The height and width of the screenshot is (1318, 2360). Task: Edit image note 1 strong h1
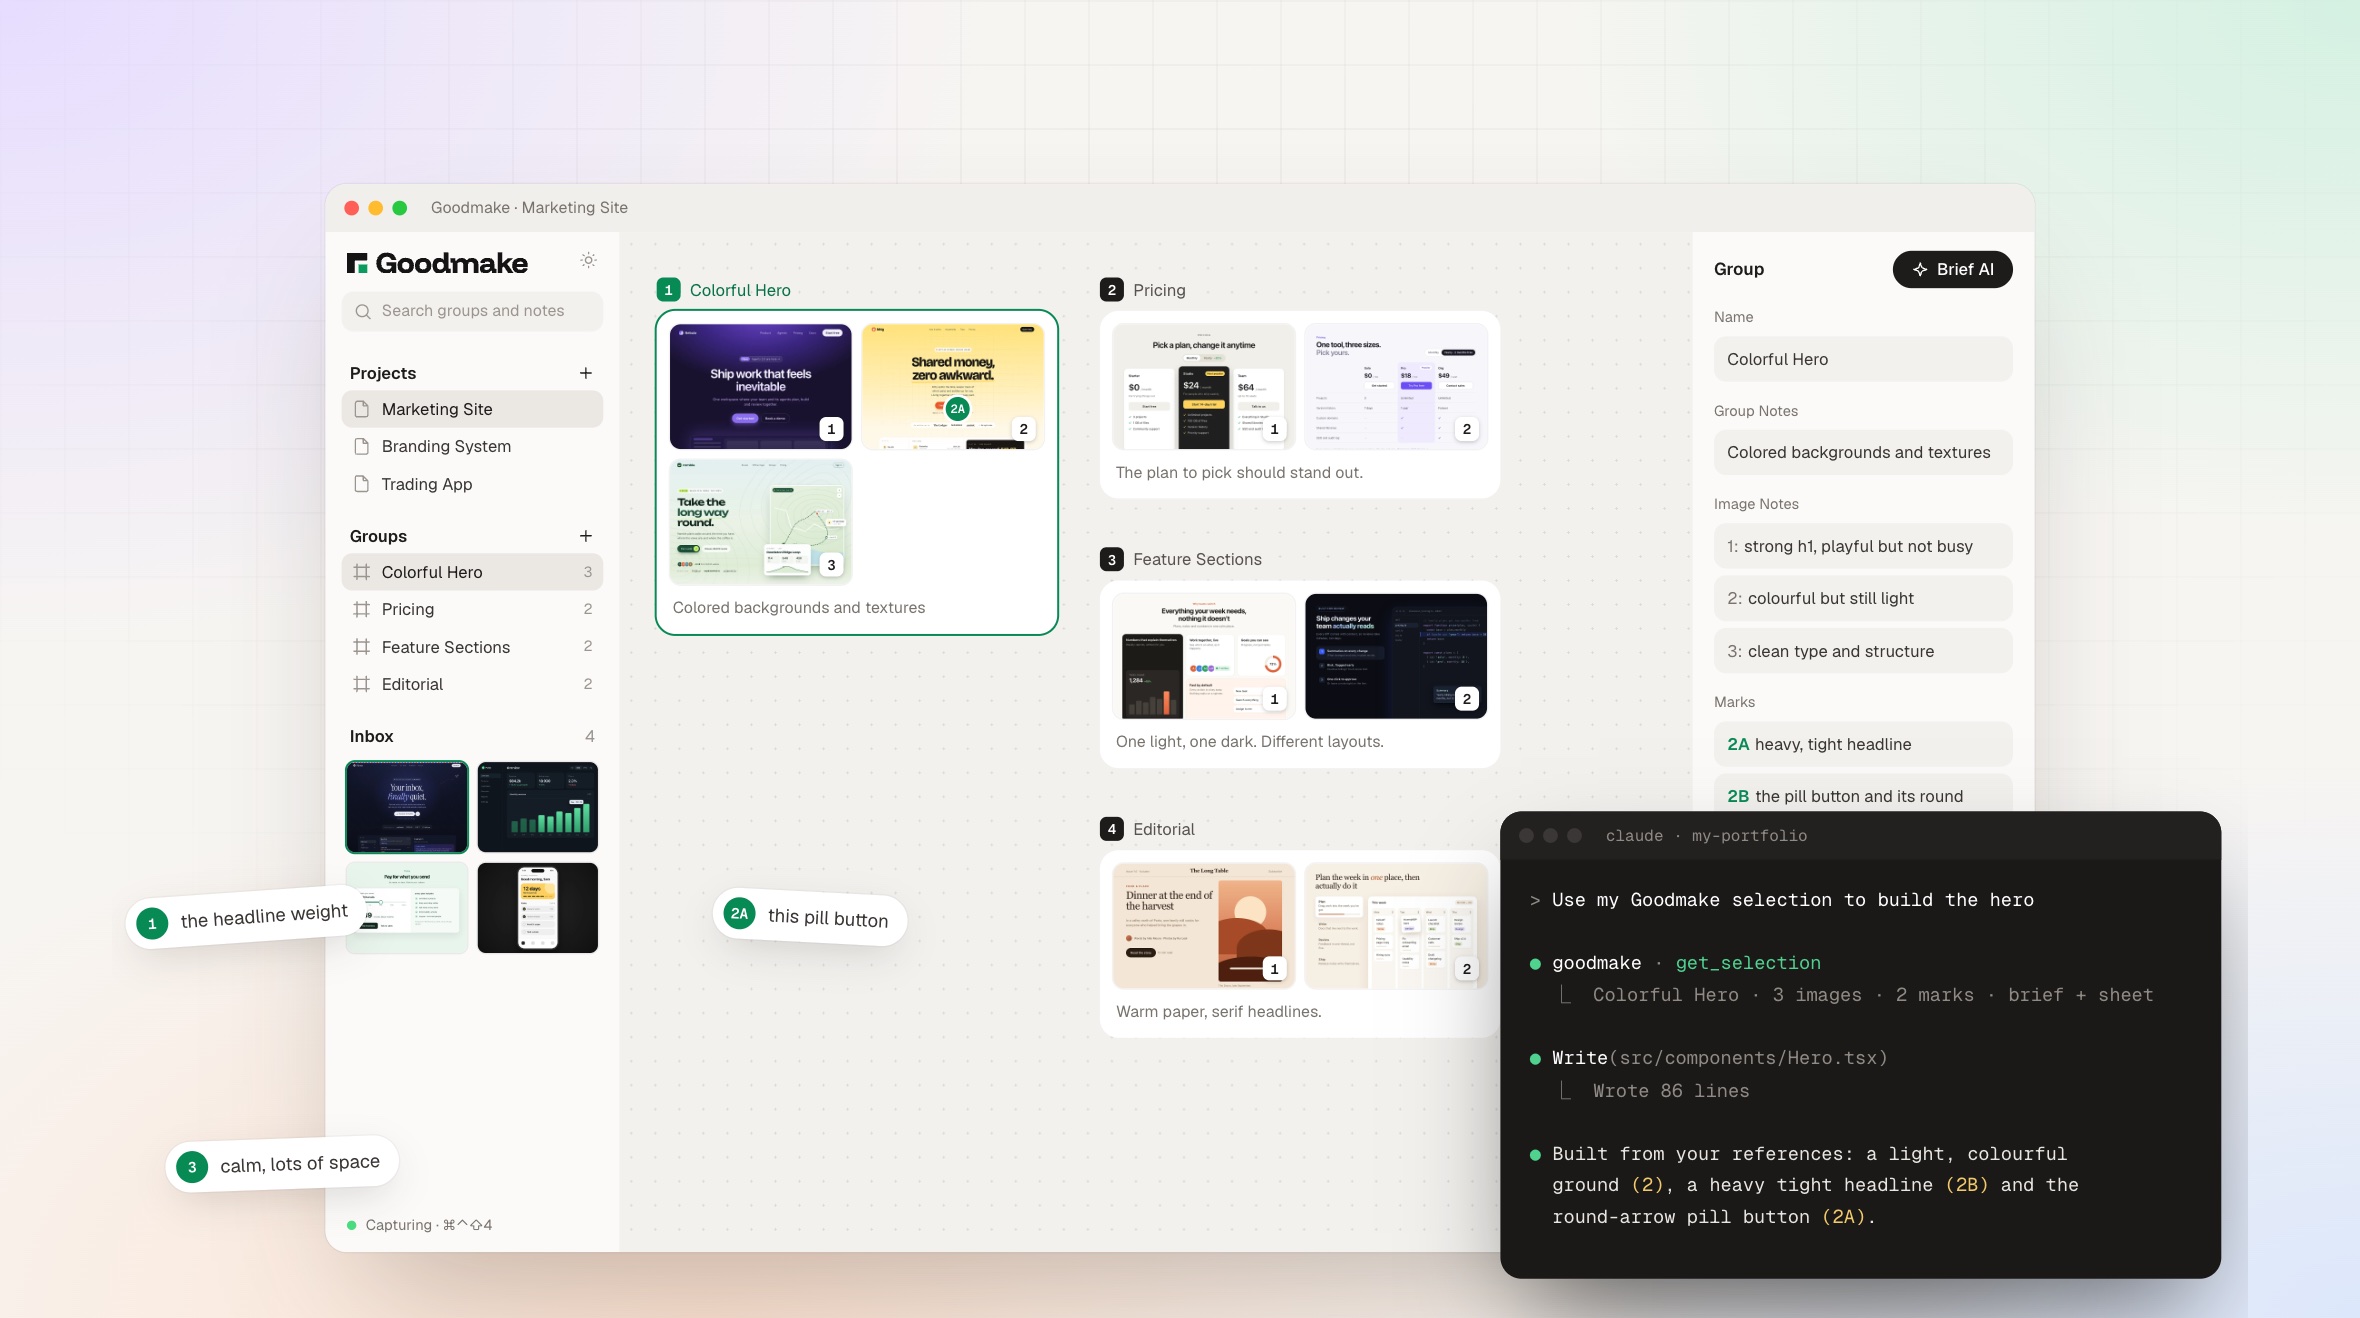[1862, 546]
